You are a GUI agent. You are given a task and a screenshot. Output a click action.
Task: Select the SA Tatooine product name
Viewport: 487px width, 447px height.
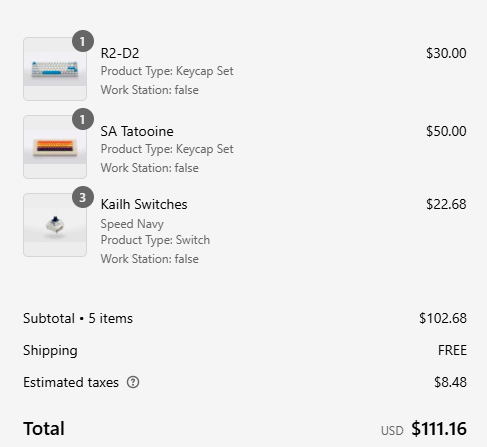137,131
